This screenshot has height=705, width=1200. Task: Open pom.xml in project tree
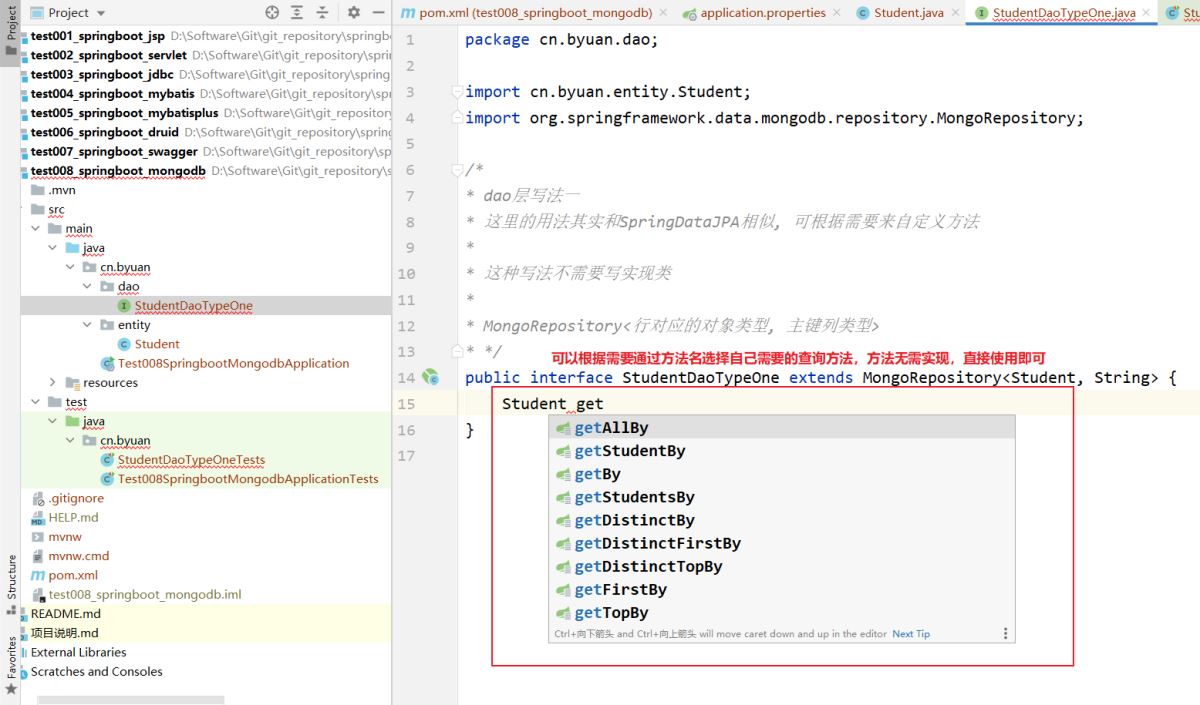pyautogui.click(x=73, y=575)
